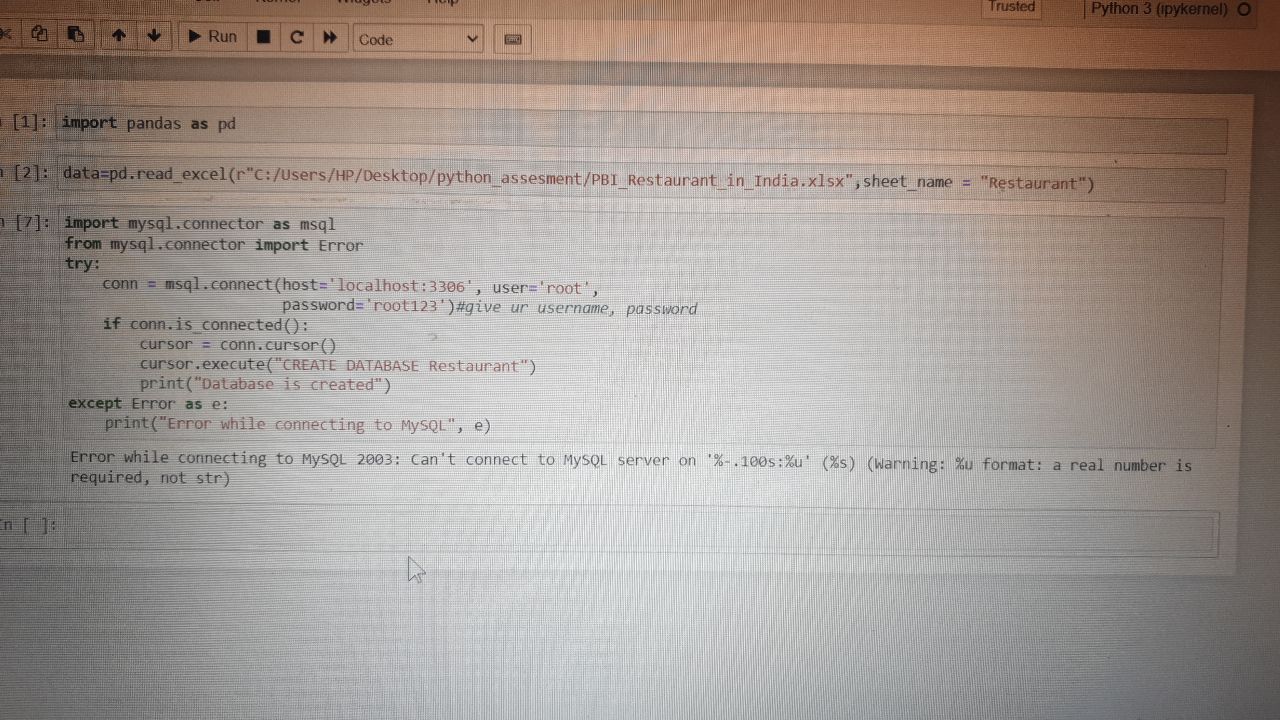The height and width of the screenshot is (720, 1280).
Task: Click the Trusted notebook indicator
Action: [x=1011, y=7]
